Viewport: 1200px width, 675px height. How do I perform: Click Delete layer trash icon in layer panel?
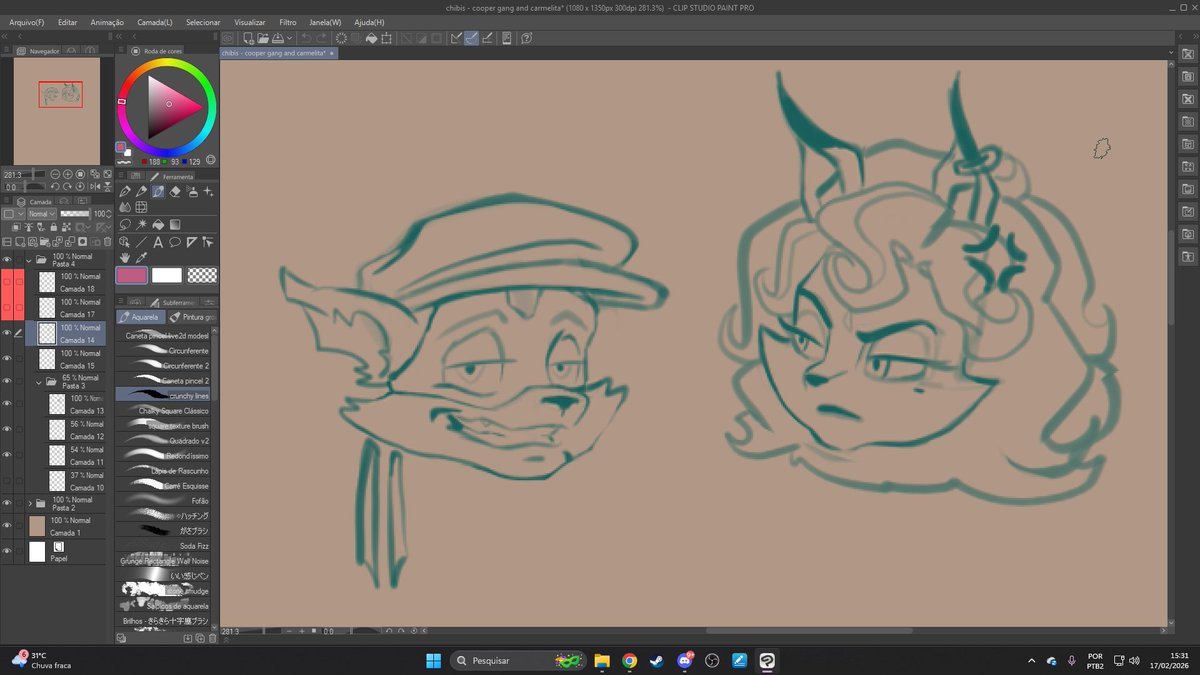[107, 241]
